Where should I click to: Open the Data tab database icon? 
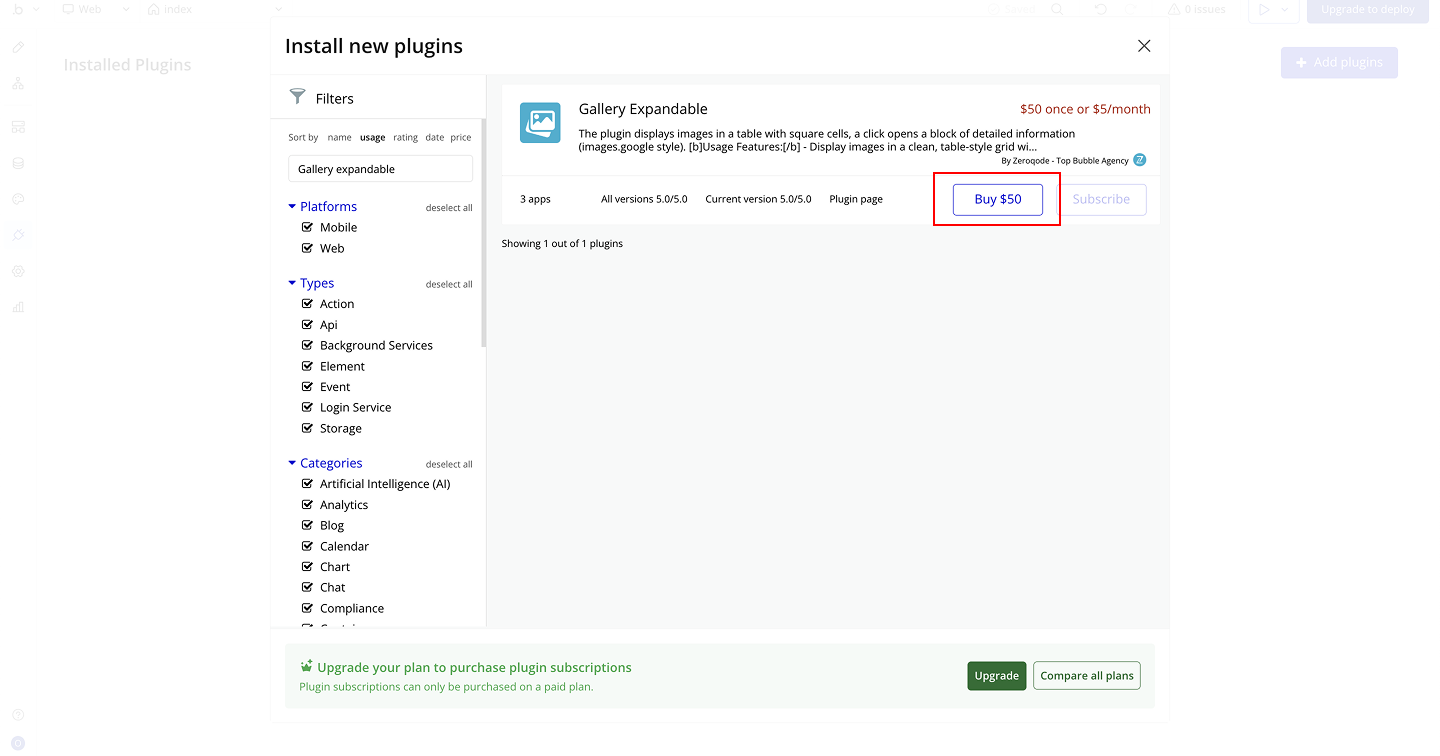18,163
